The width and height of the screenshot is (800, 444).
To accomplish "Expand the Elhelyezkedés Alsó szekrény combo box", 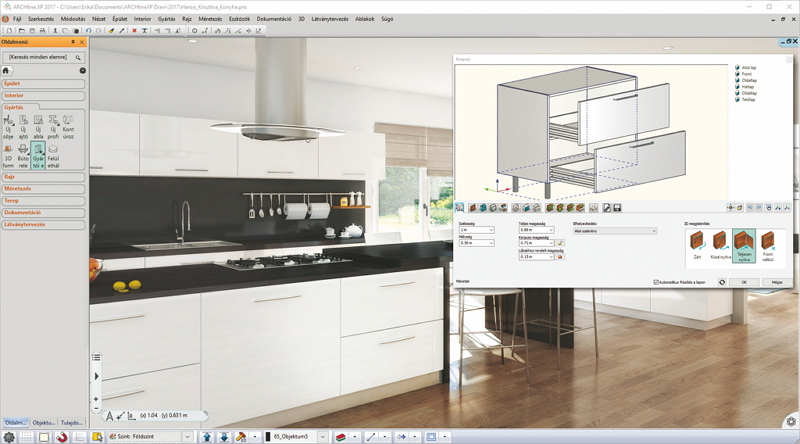I will tap(615, 231).
